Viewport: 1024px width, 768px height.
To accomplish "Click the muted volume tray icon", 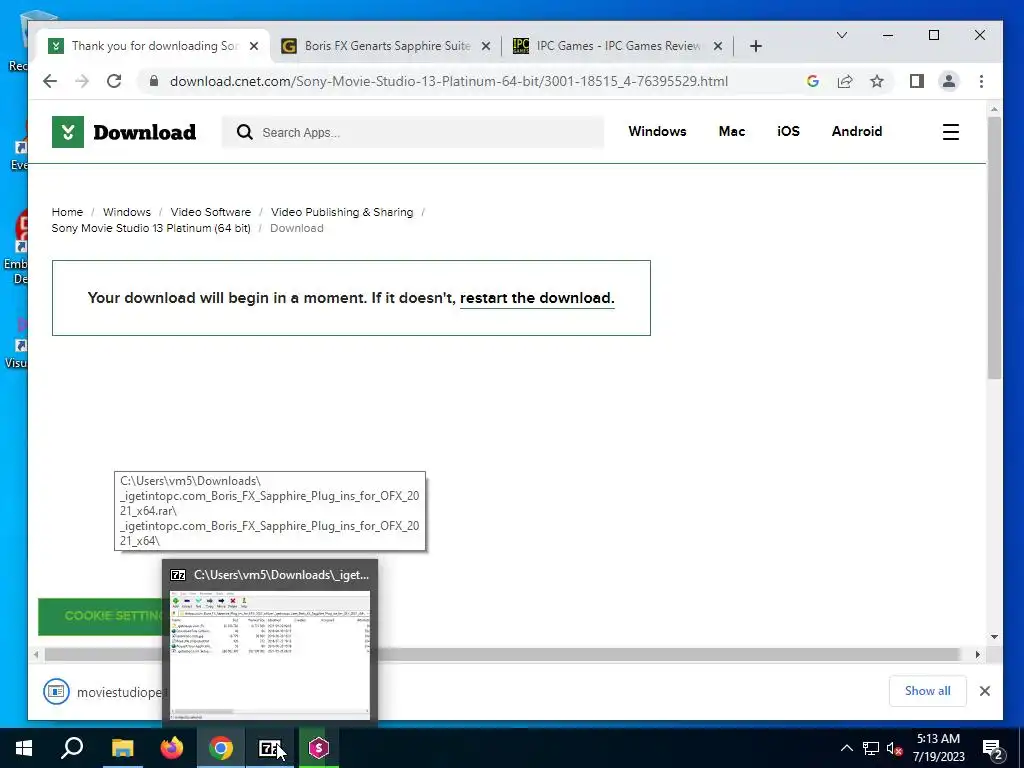I will pos(894,748).
